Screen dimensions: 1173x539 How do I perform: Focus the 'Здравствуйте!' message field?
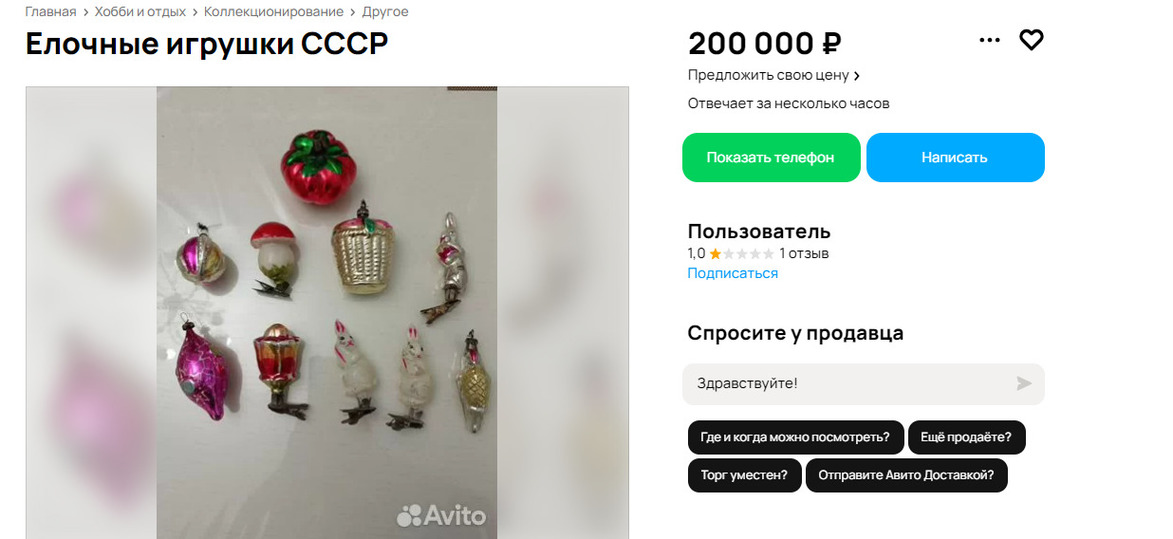tap(863, 384)
